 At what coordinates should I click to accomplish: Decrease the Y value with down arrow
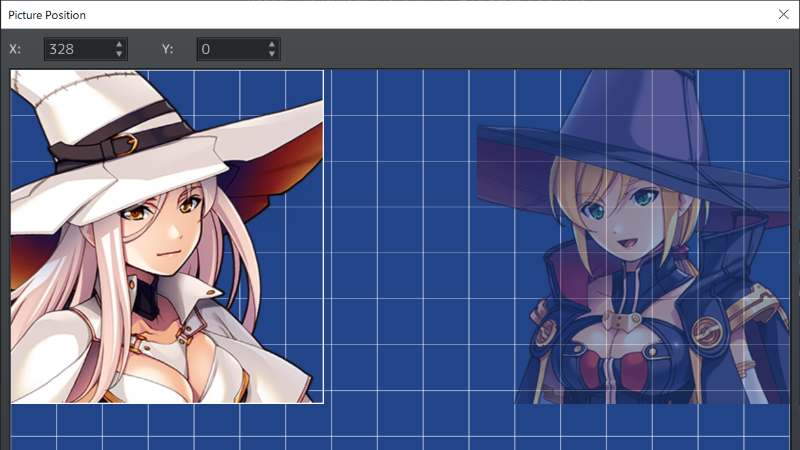click(272, 54)
